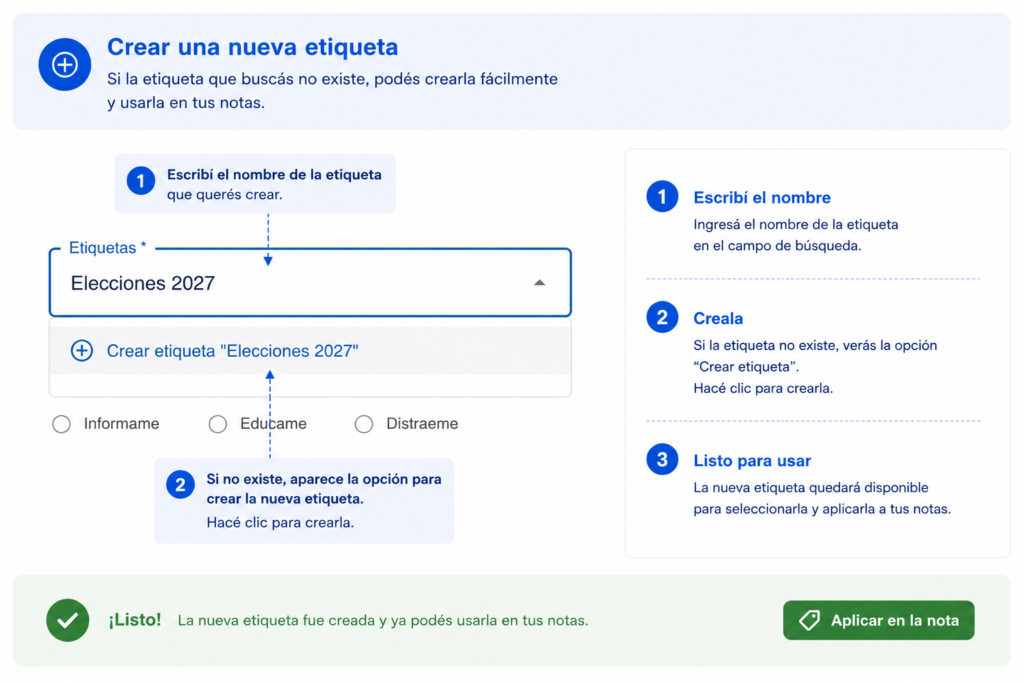This screenshot has height=683, width=1024.
Task: Choose Crear etiqueta "Elecciones 2027" option
Action: tap(310, 351)
